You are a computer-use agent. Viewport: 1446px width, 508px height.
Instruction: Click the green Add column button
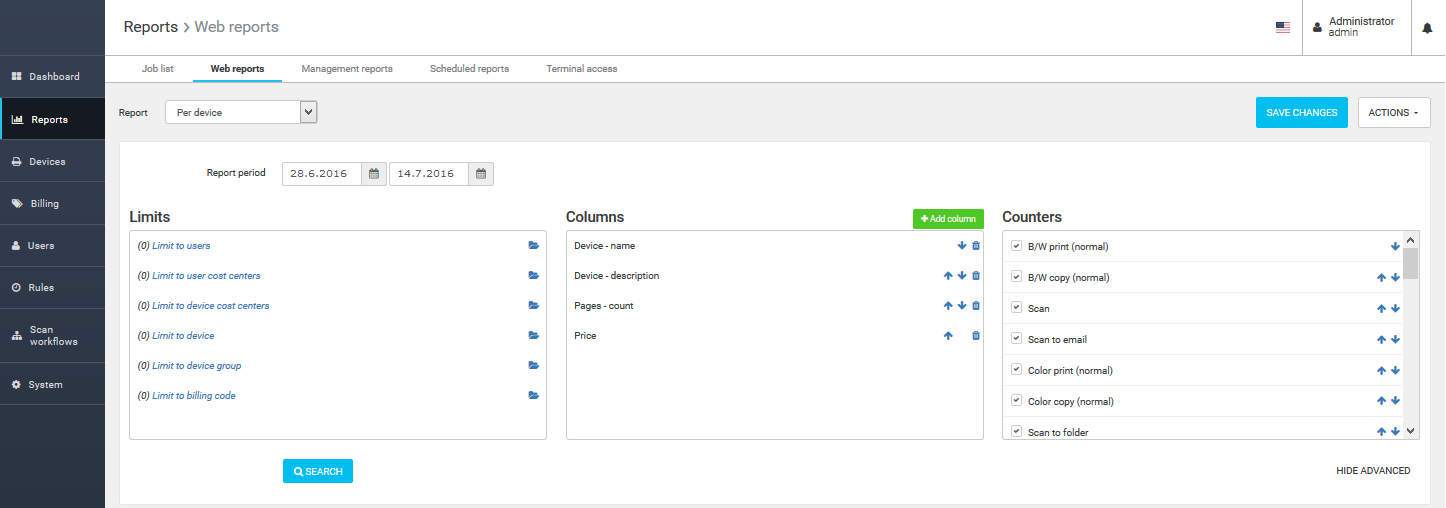click(x=947, y=218)
